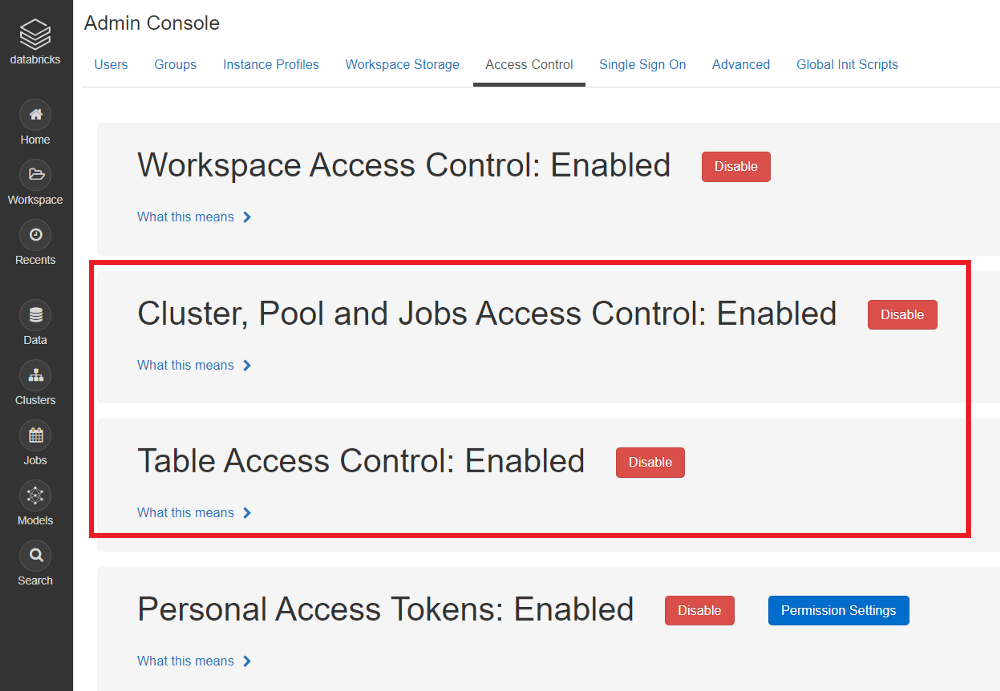Image resolution: width=1000 pixels, height=691 pixels.
Task: Open the Workspace Storage tab
Action: tap(402, 64)
